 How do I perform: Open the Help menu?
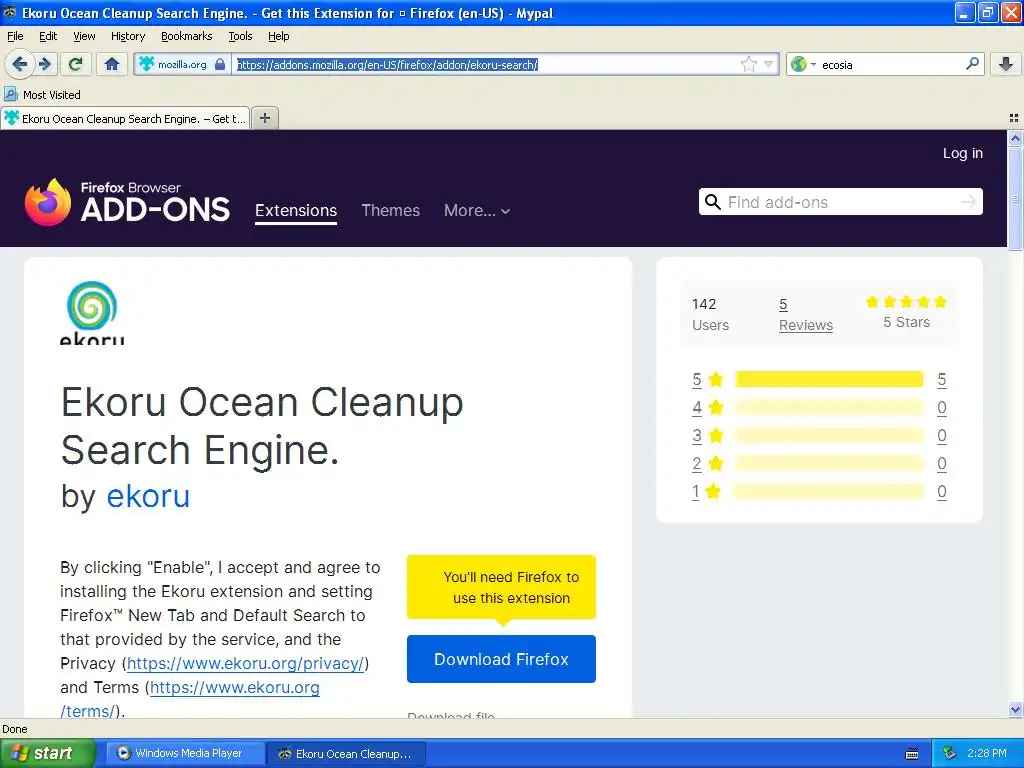[x=279, y=36]
